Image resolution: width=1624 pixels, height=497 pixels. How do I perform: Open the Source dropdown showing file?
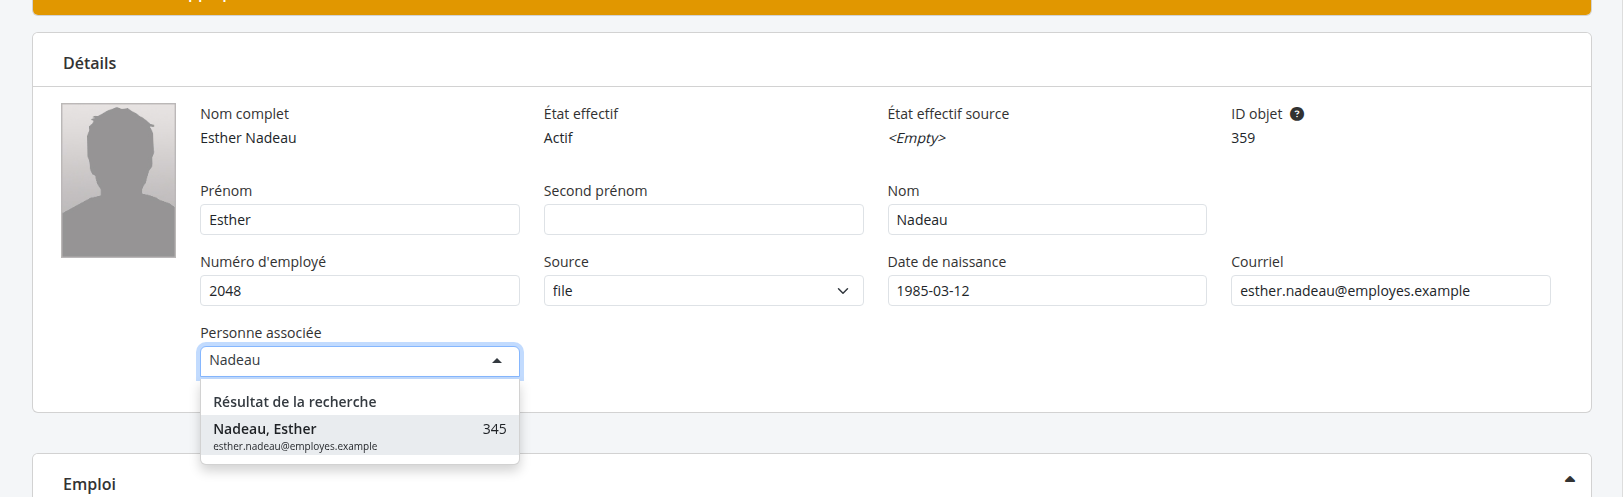point(703,291)
